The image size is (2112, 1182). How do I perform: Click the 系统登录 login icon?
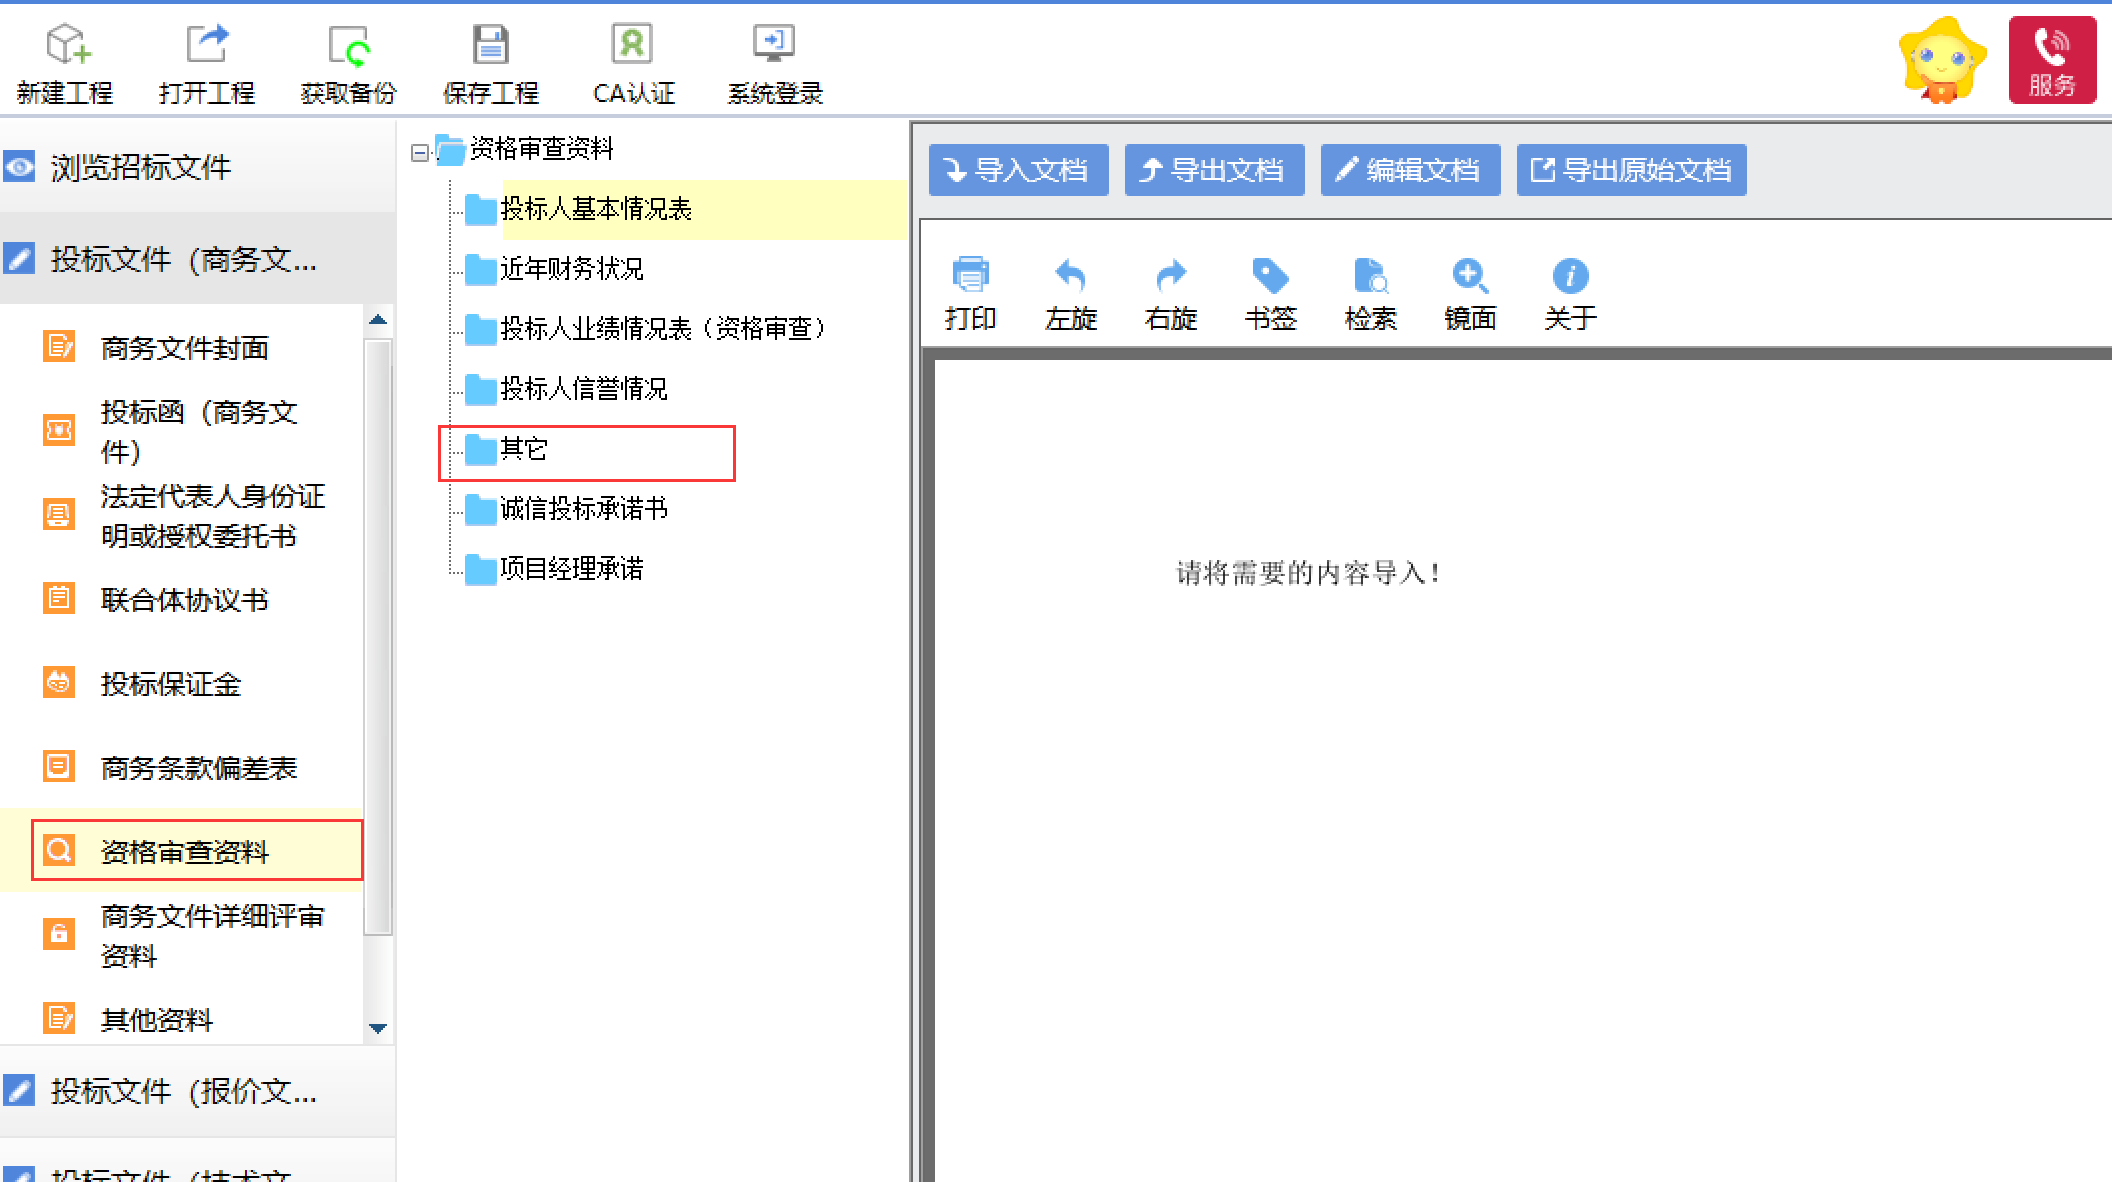point(774,45)
